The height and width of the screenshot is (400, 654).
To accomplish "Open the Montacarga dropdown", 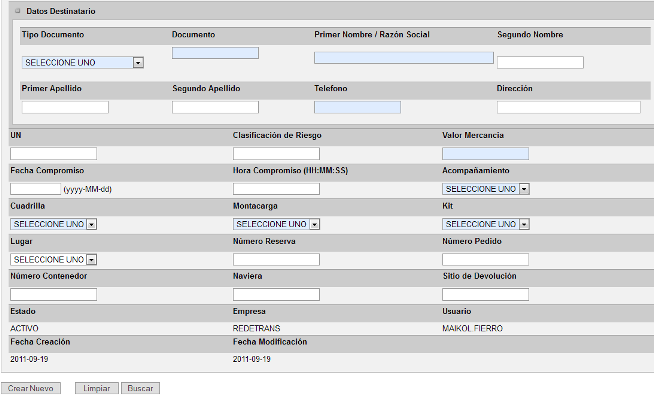I will pyautogui.click(x=276, y=224).
